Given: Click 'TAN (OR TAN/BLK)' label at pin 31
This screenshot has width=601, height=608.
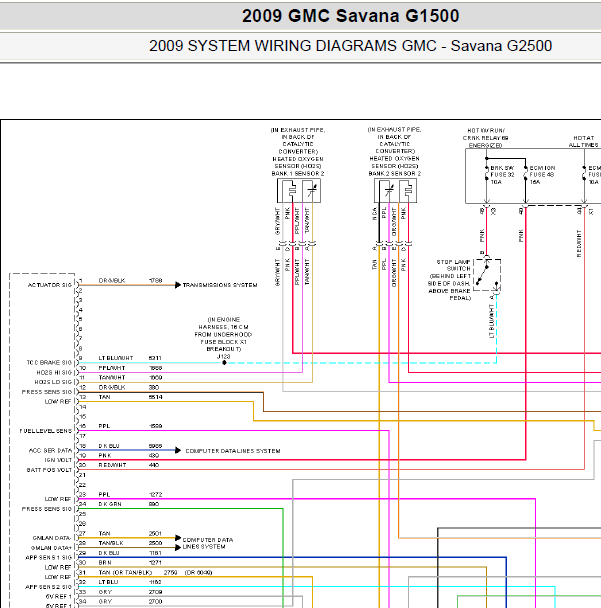Looking at the screenshot, I should 125,573.
